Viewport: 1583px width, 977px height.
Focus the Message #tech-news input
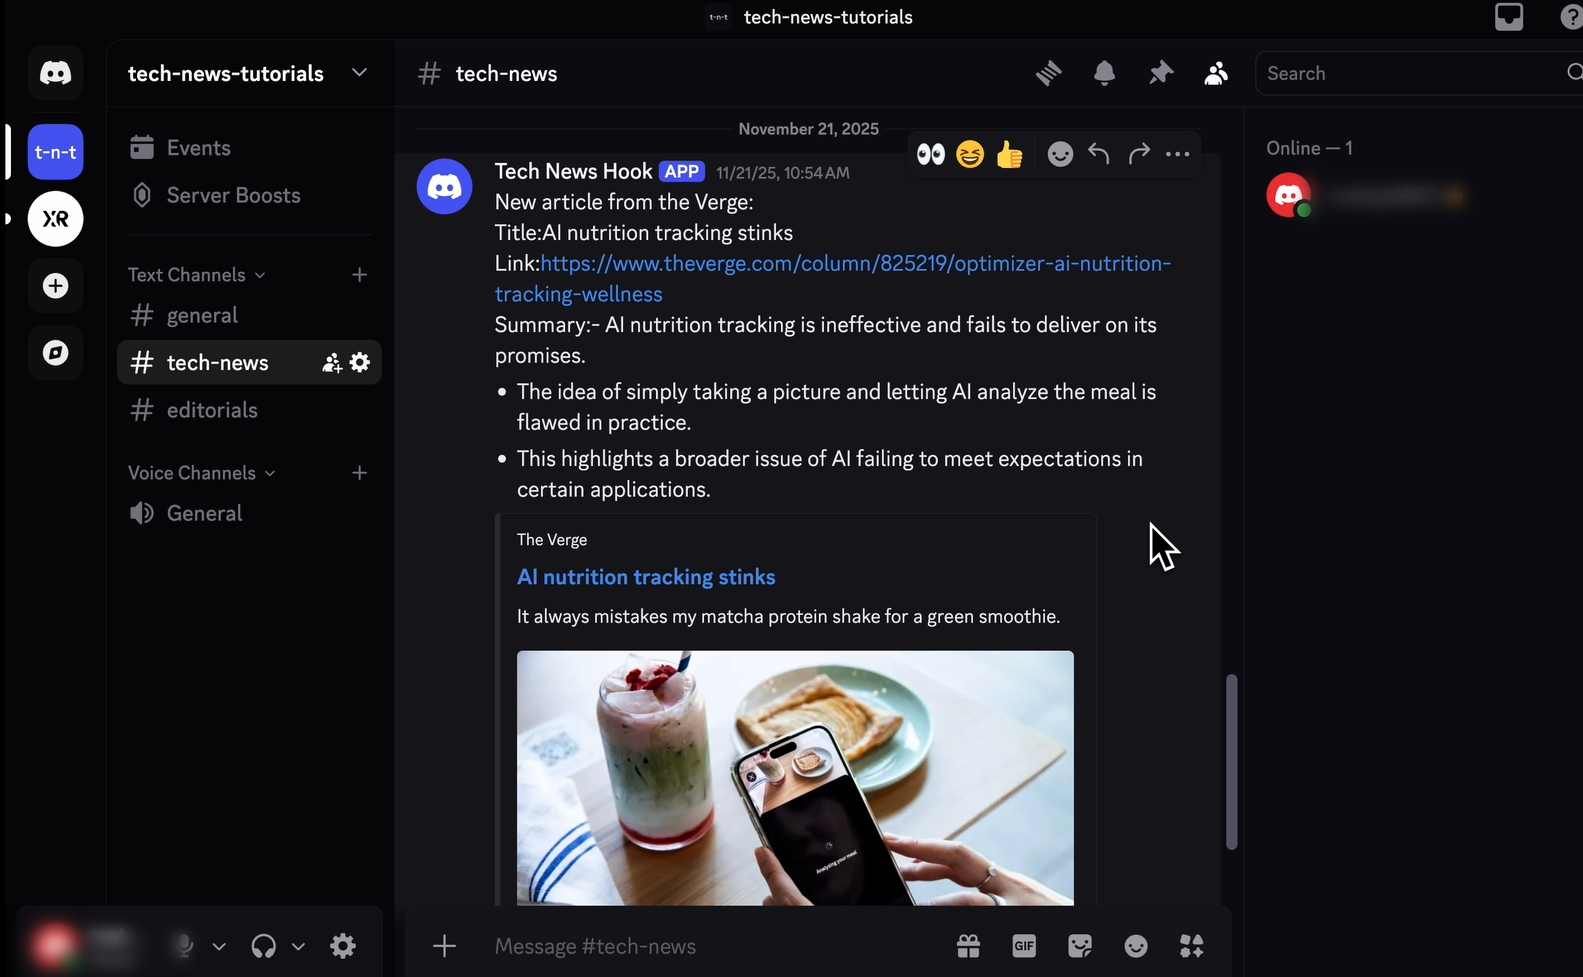[715, 946]
